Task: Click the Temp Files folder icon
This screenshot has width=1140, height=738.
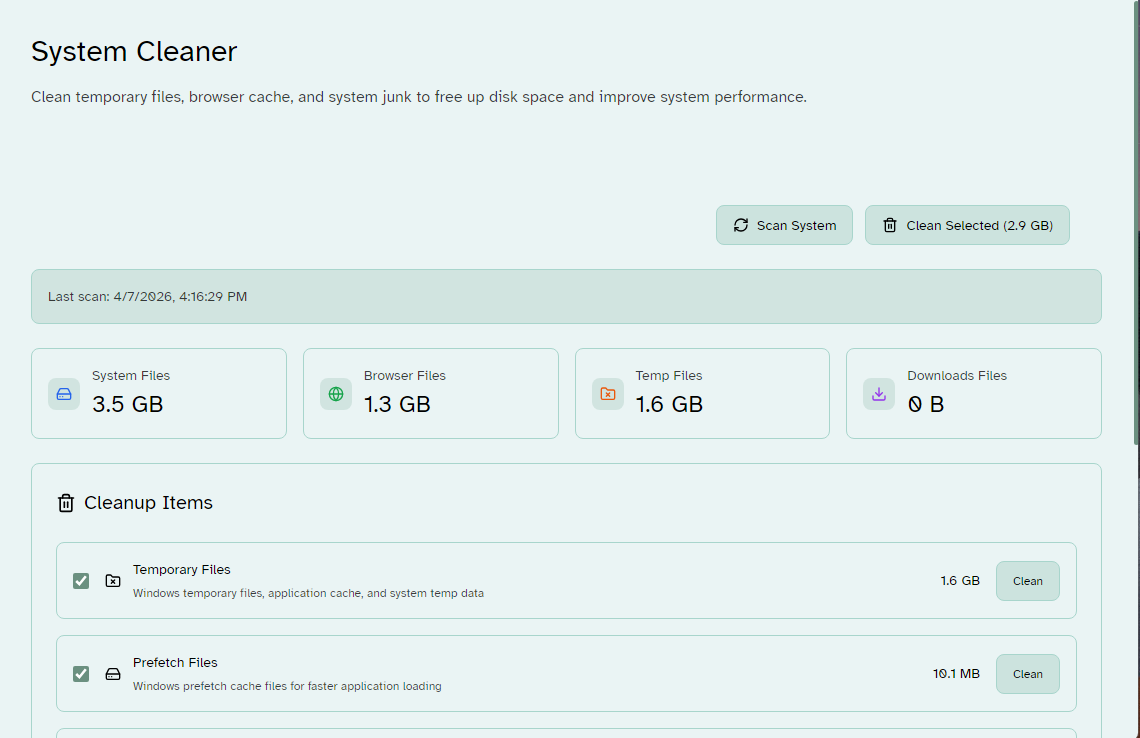Action: (608, 394)
